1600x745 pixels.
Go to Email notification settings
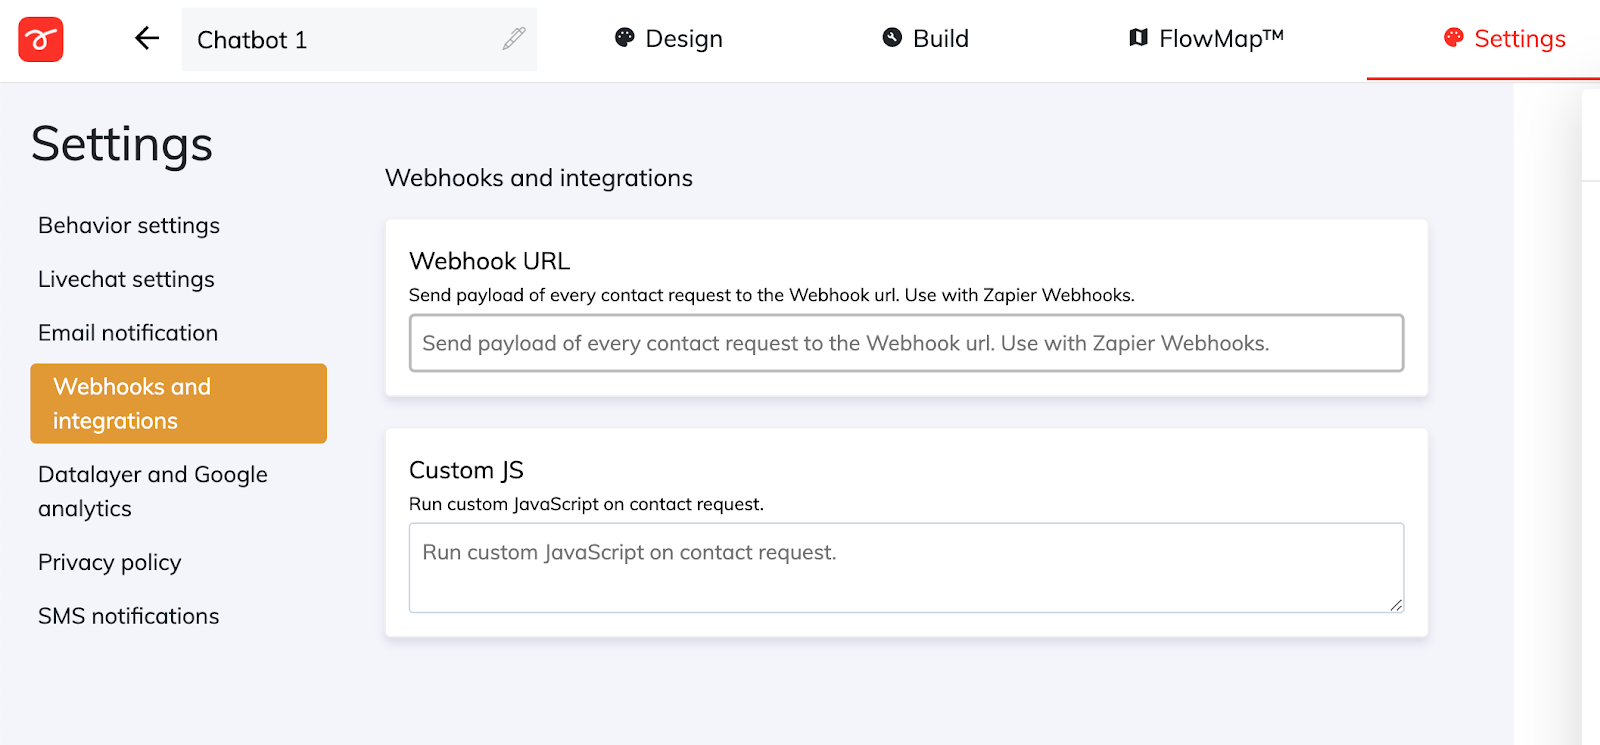coord(128,333)
